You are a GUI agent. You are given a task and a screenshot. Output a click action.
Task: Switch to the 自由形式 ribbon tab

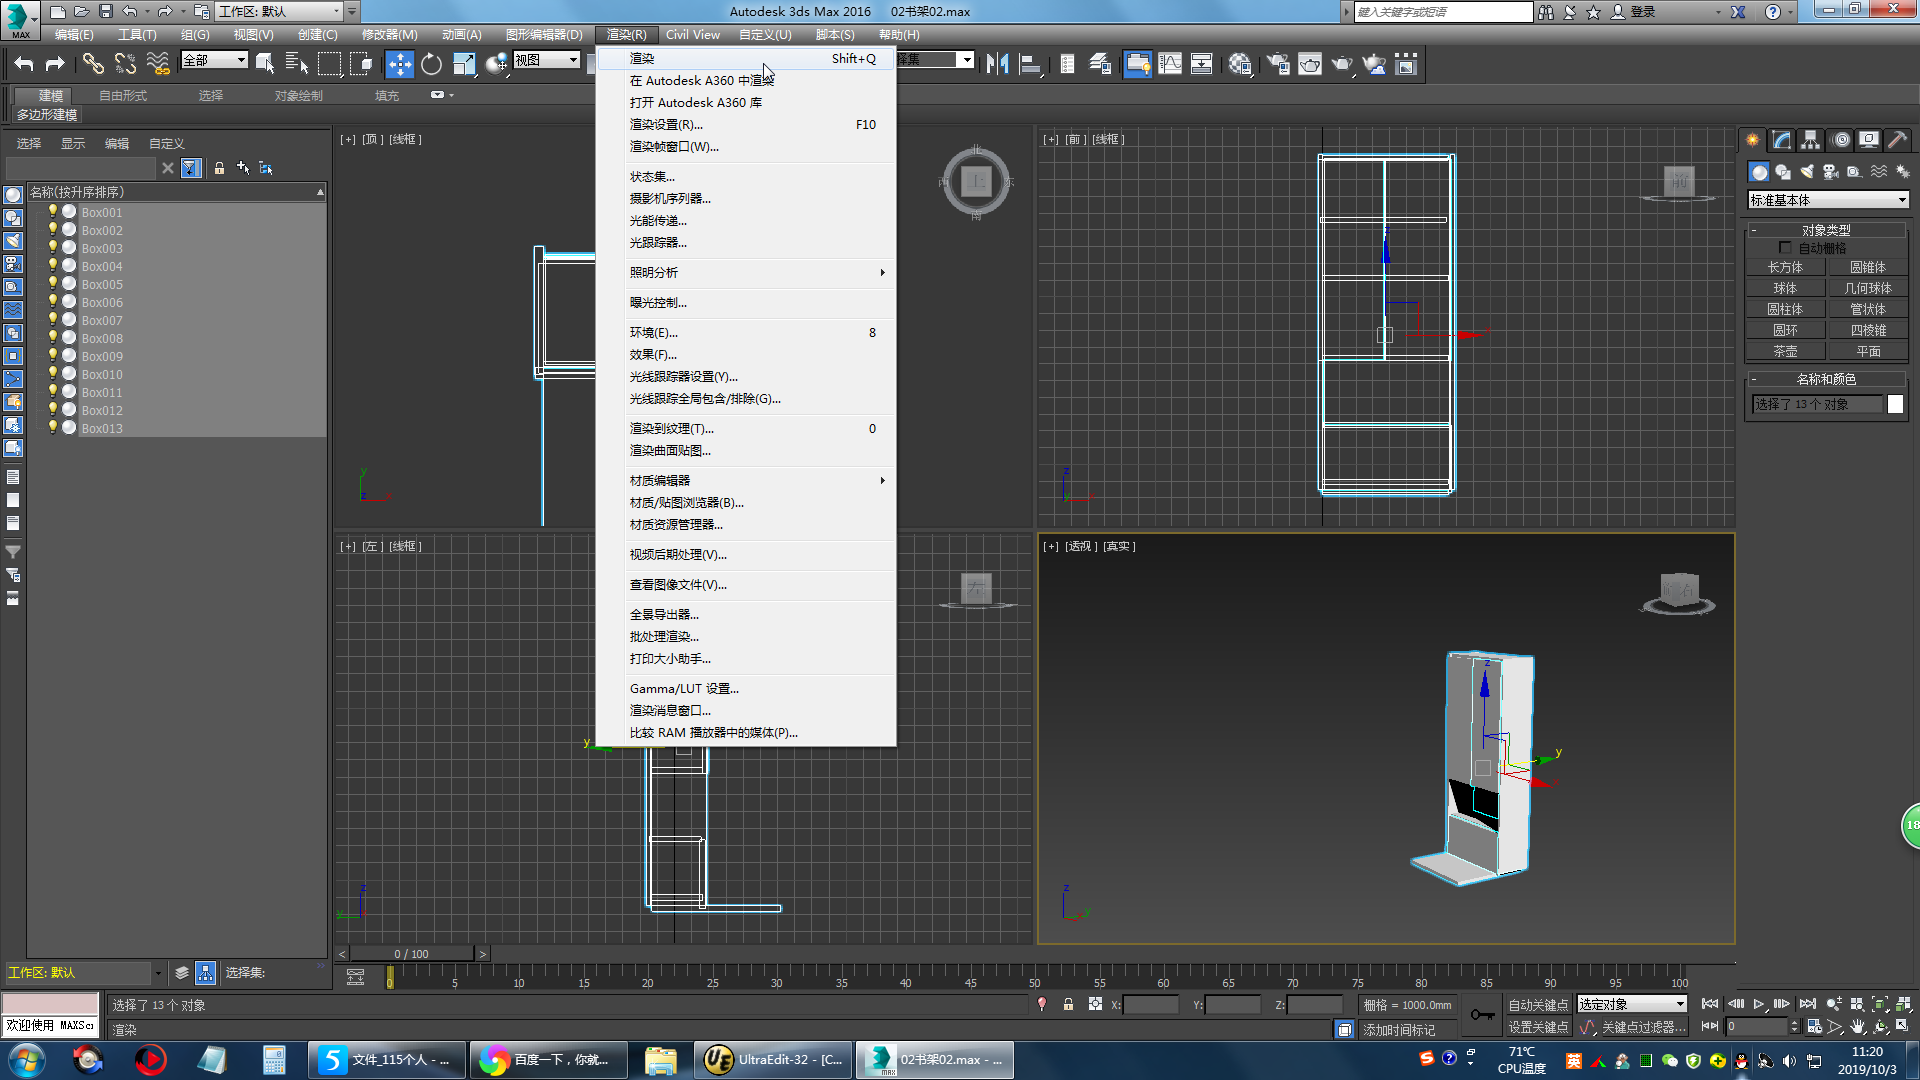tap(123, 95)
